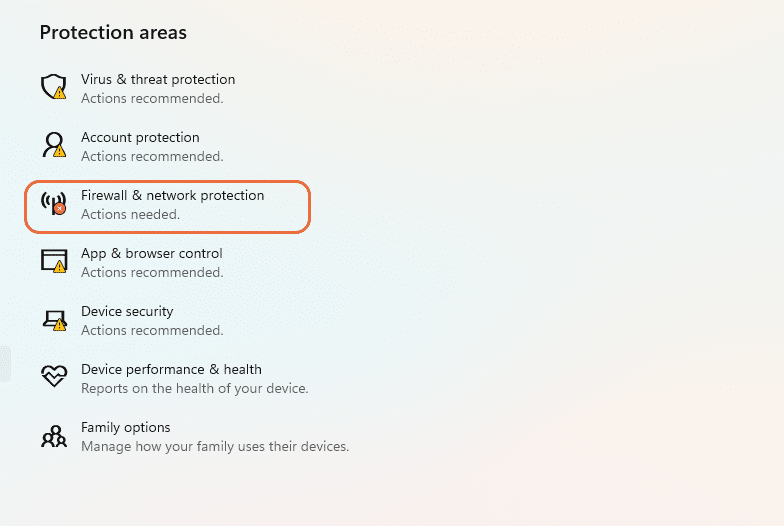Open the Device security area
This screenshot has width=784, height=526.
[x=127, y=312]
